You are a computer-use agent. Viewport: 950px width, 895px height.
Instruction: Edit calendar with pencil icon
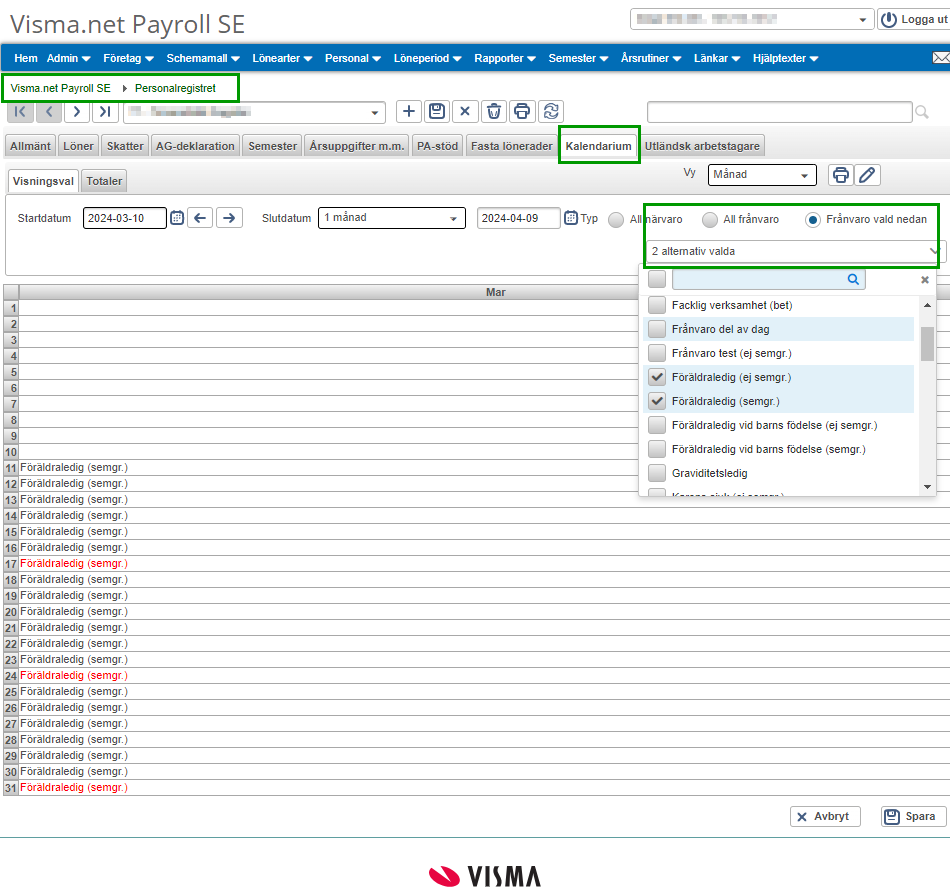point(867,175)
